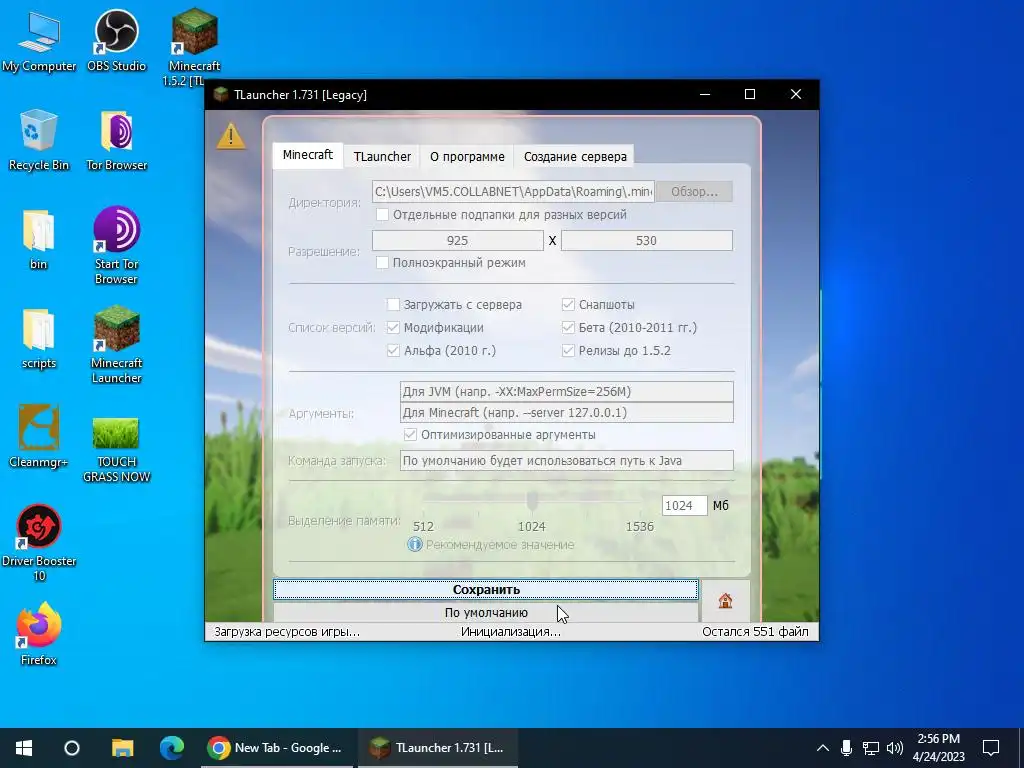Screen dimensions: 1024x768
Task: Click the 512 memory scale label
Action: coord(423,526)
